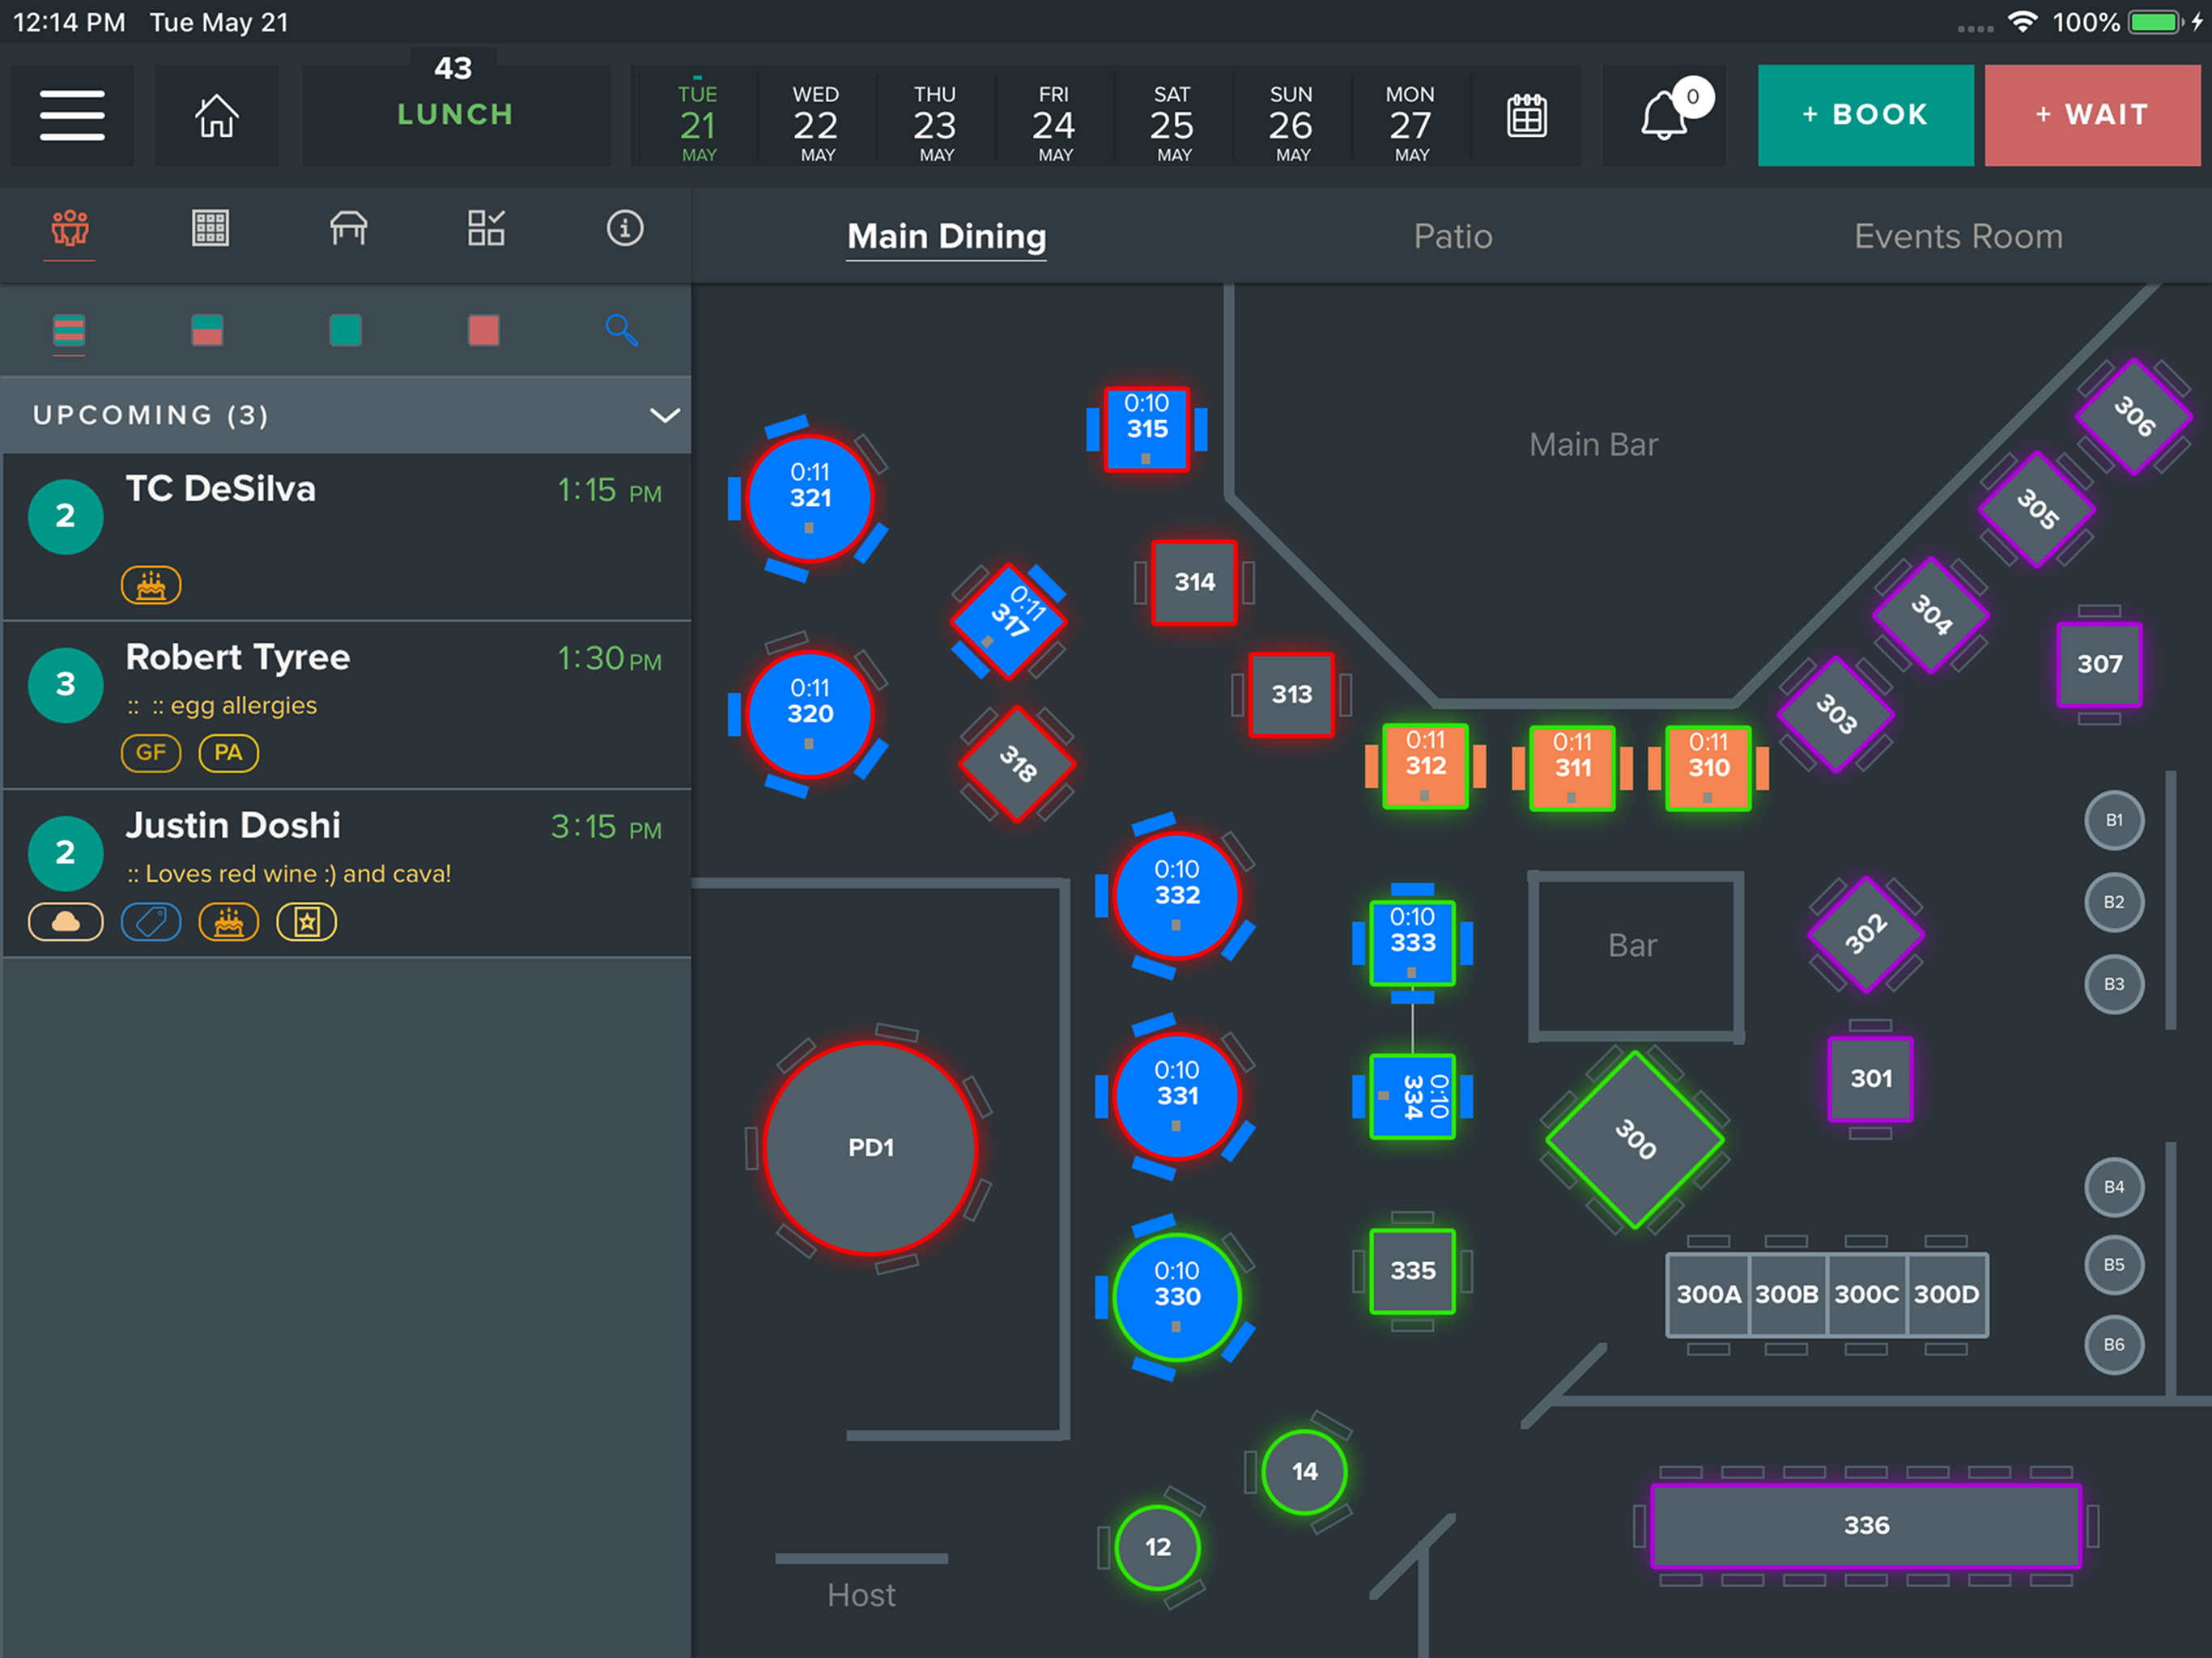Open the info icon

click(x=625, y=229)
